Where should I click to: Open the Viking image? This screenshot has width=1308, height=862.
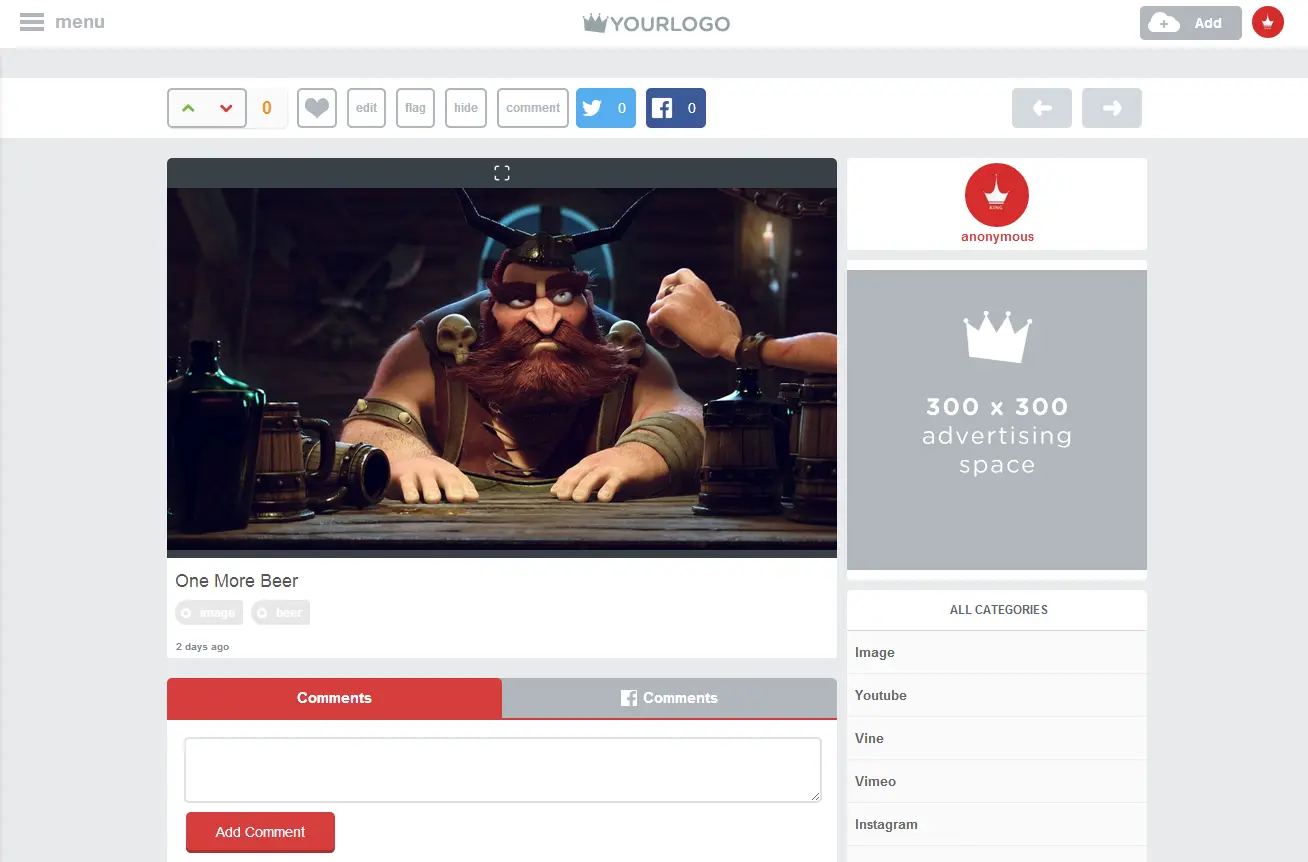tap(502, 369)
